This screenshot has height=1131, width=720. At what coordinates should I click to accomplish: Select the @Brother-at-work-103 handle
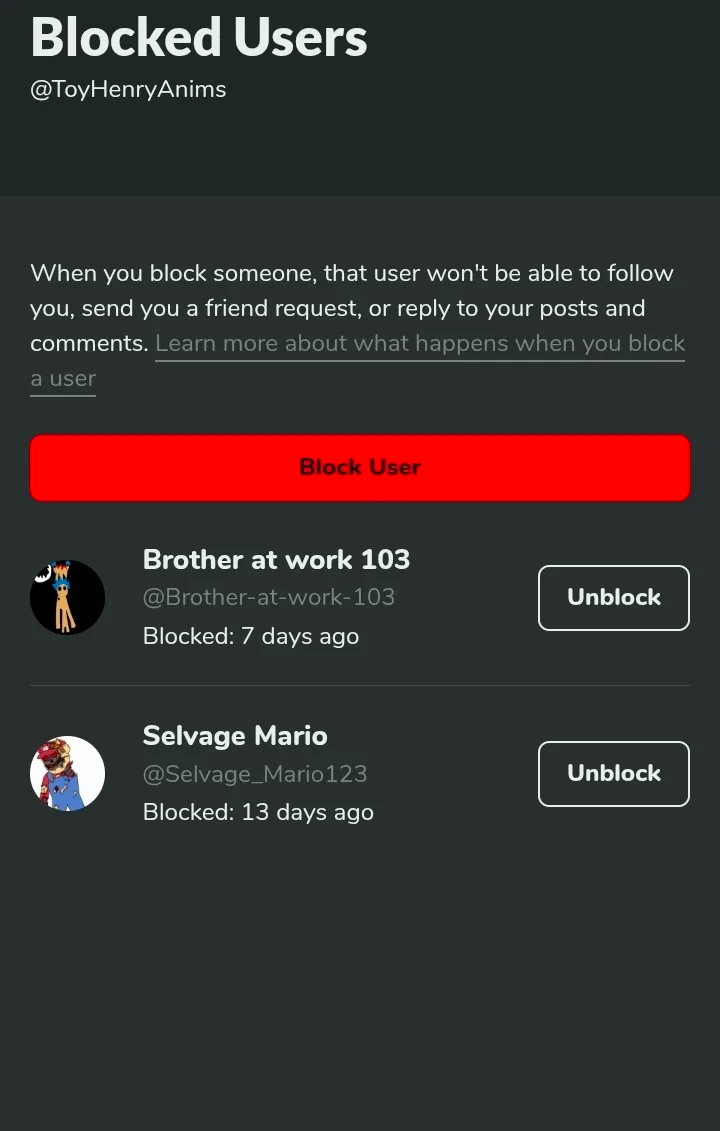pos(268,597)
